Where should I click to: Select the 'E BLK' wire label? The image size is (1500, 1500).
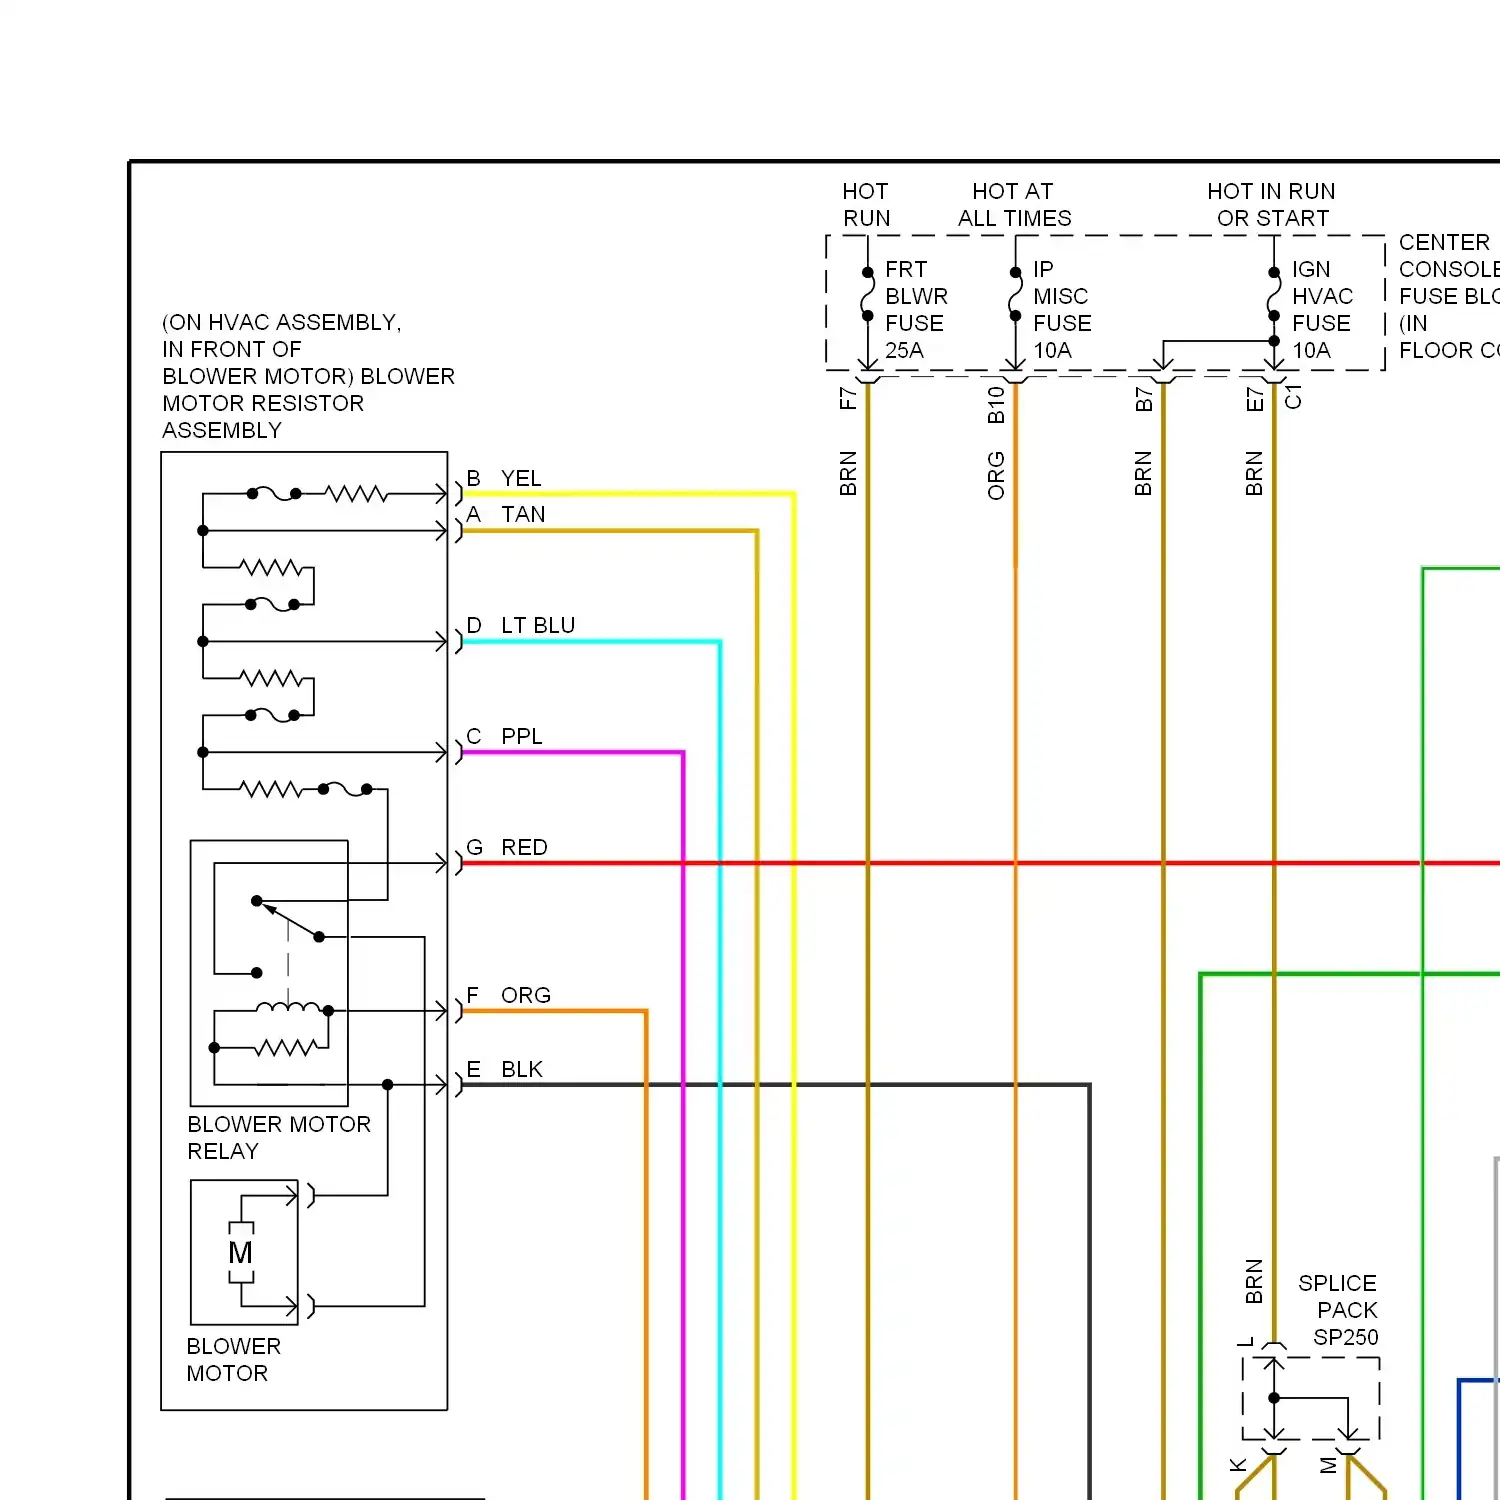[505, 1069]
